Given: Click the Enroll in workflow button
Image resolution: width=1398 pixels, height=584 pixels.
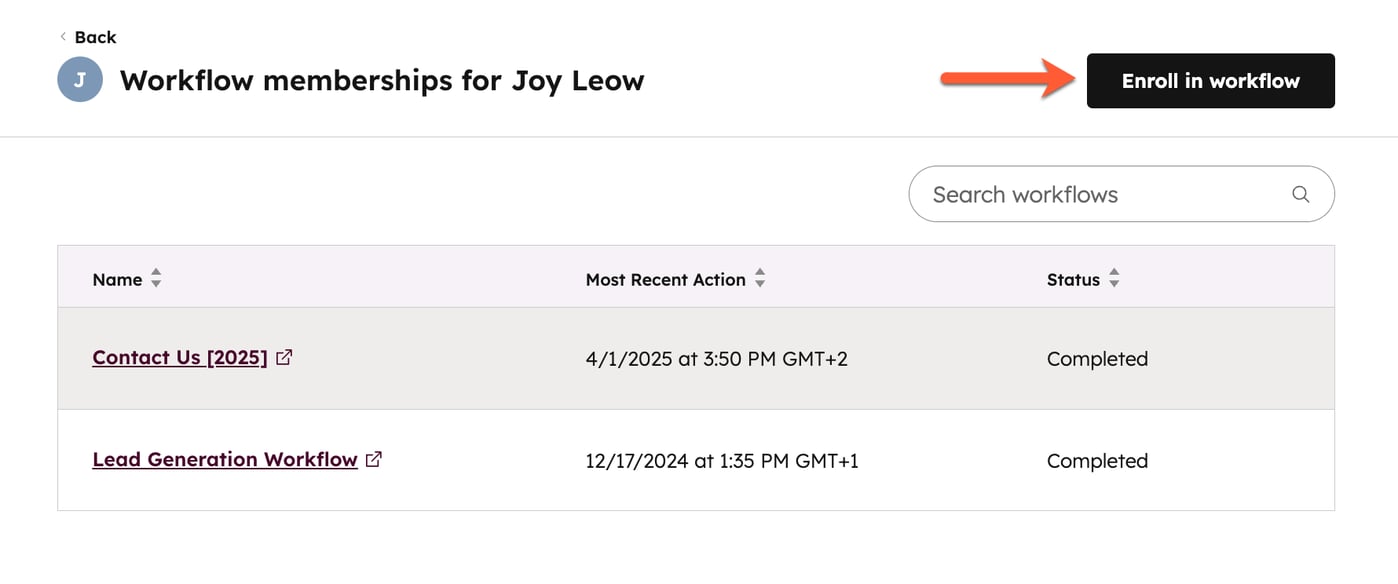Looking at the screenshot, I should point(1210,80).
